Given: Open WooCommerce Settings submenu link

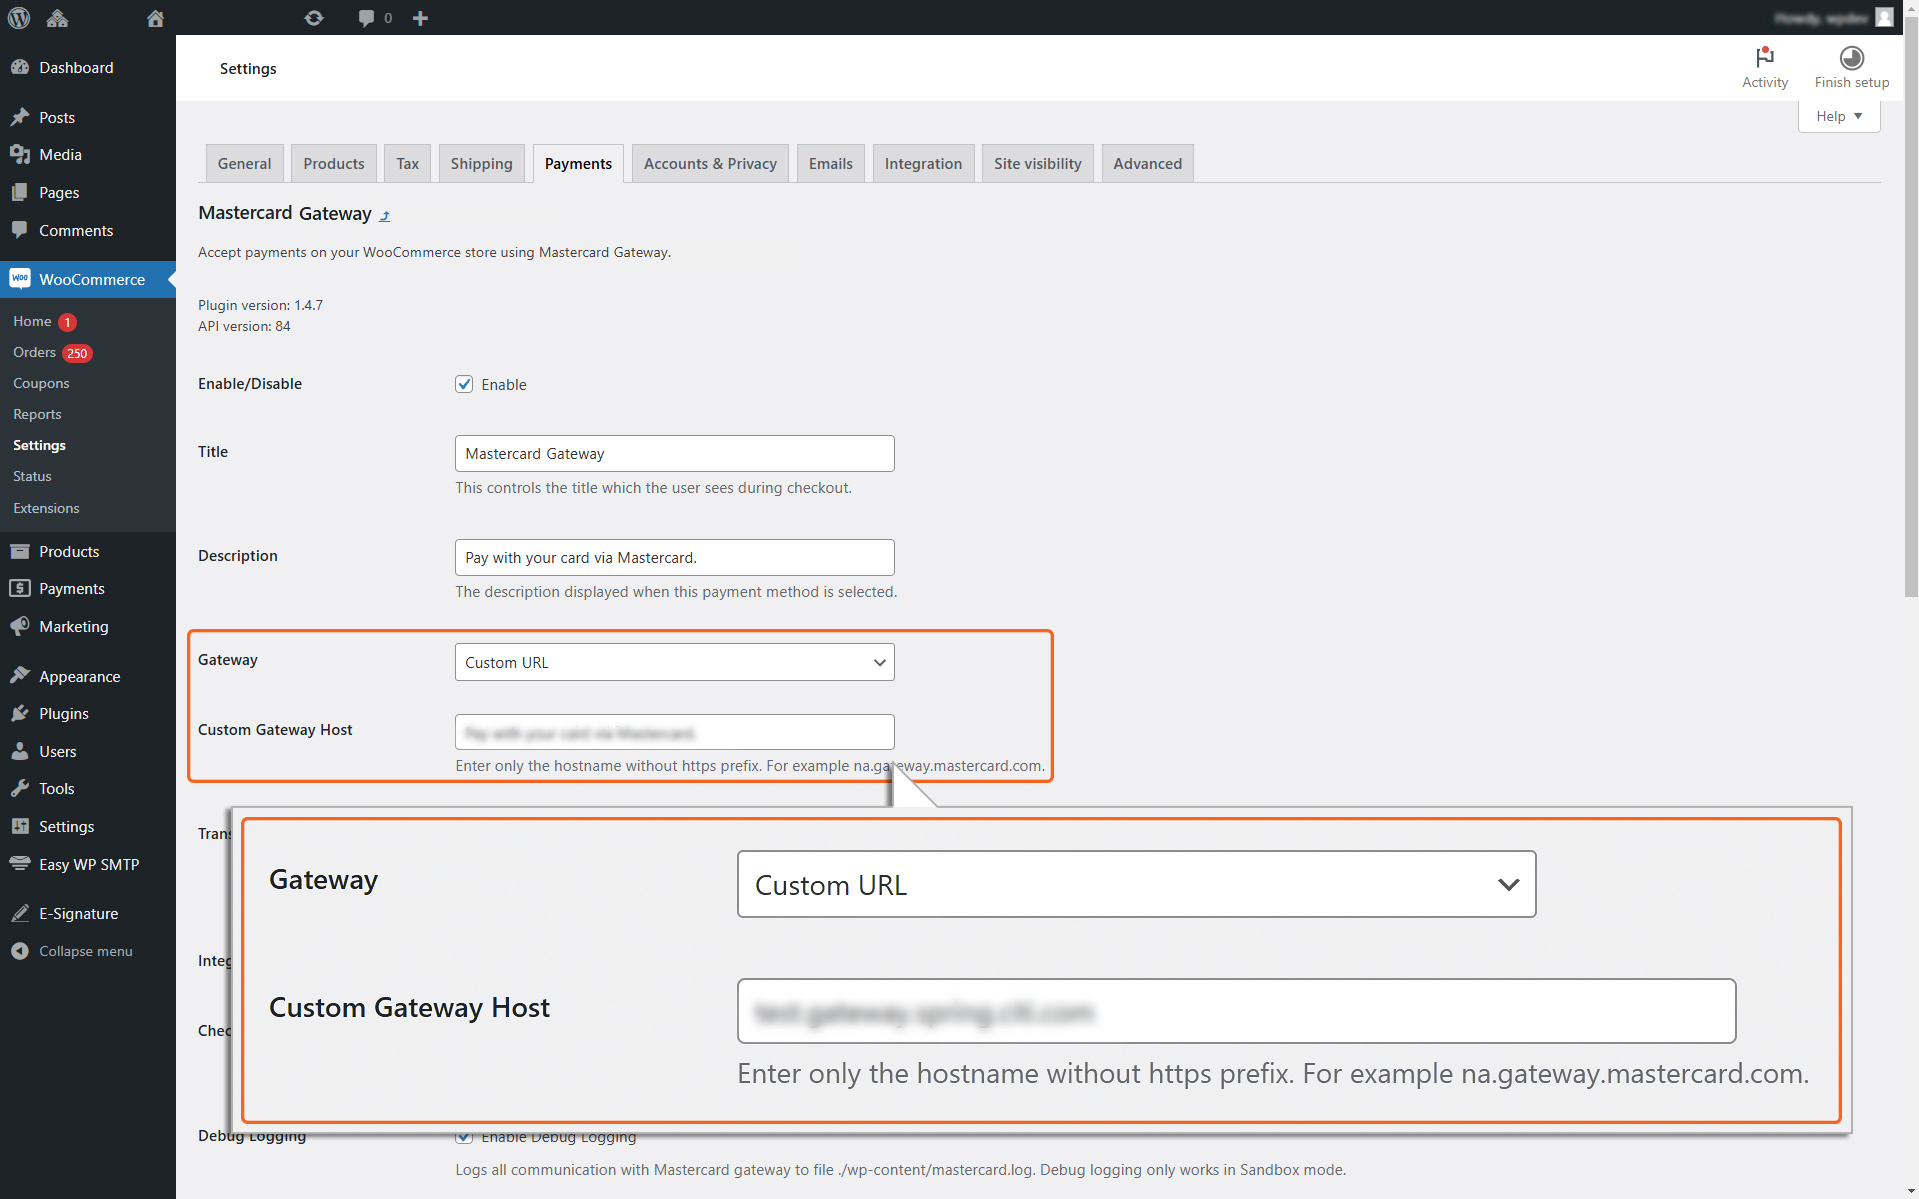Looking at the screenshot, I should (39, 445).
